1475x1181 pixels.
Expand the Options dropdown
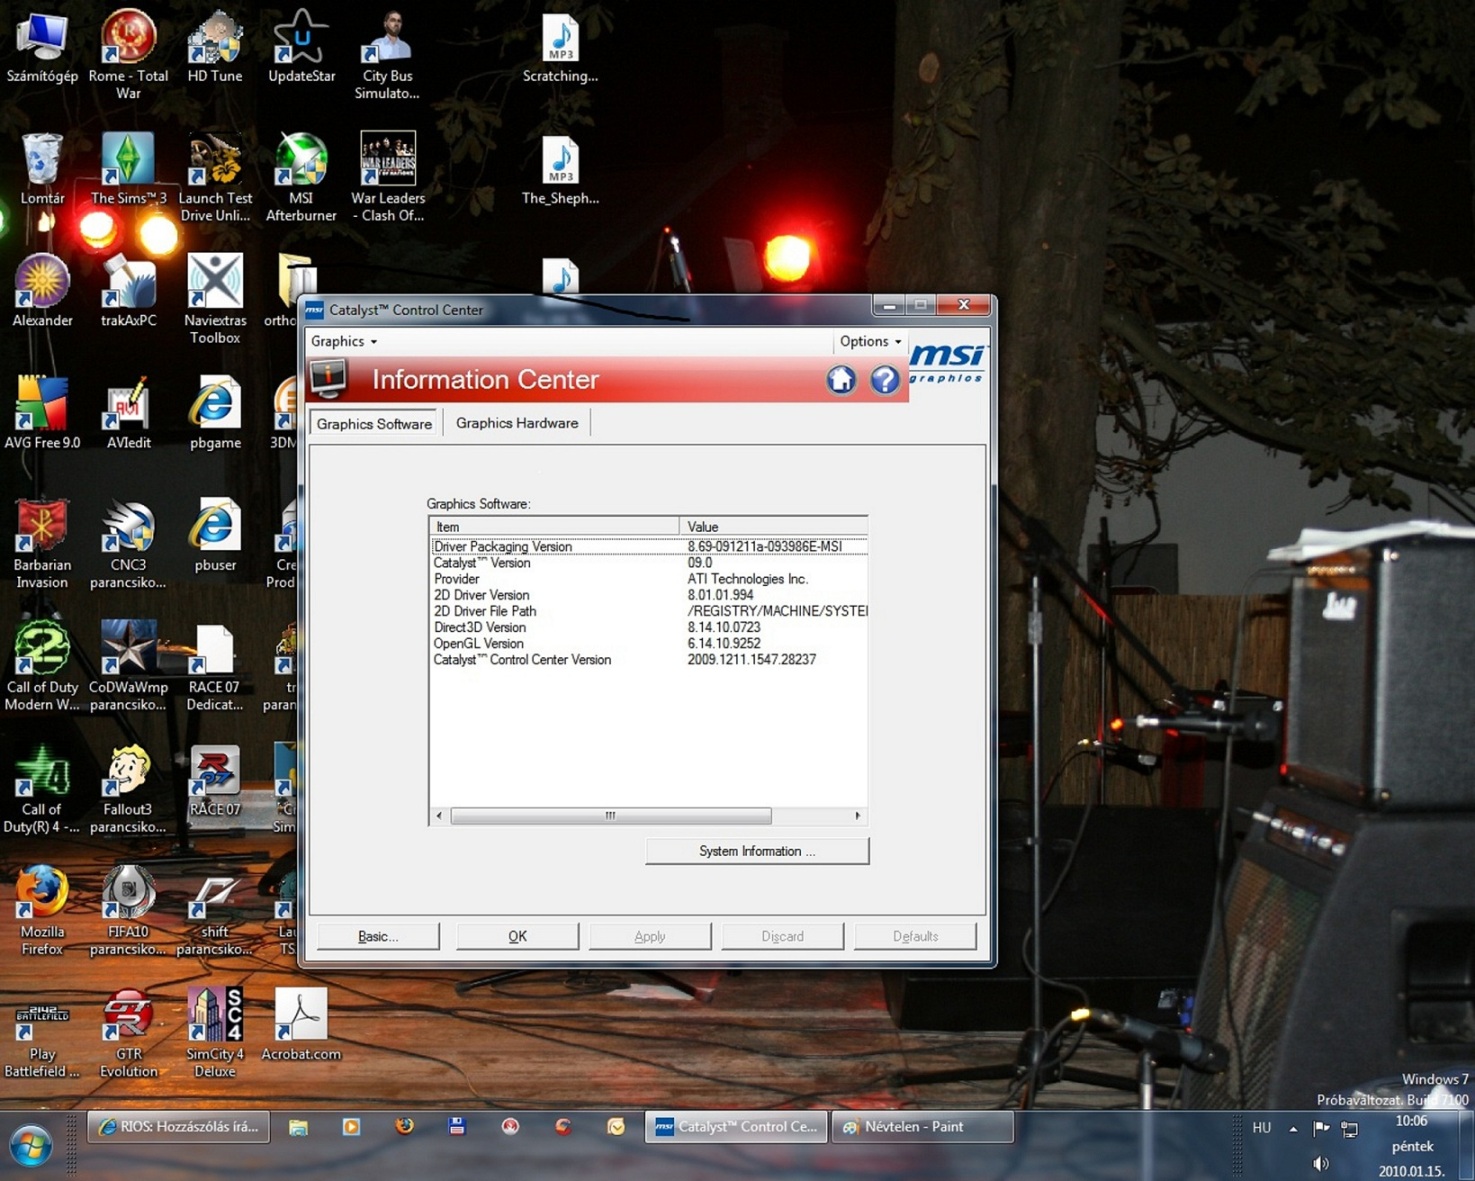click(x=870, y=341)
